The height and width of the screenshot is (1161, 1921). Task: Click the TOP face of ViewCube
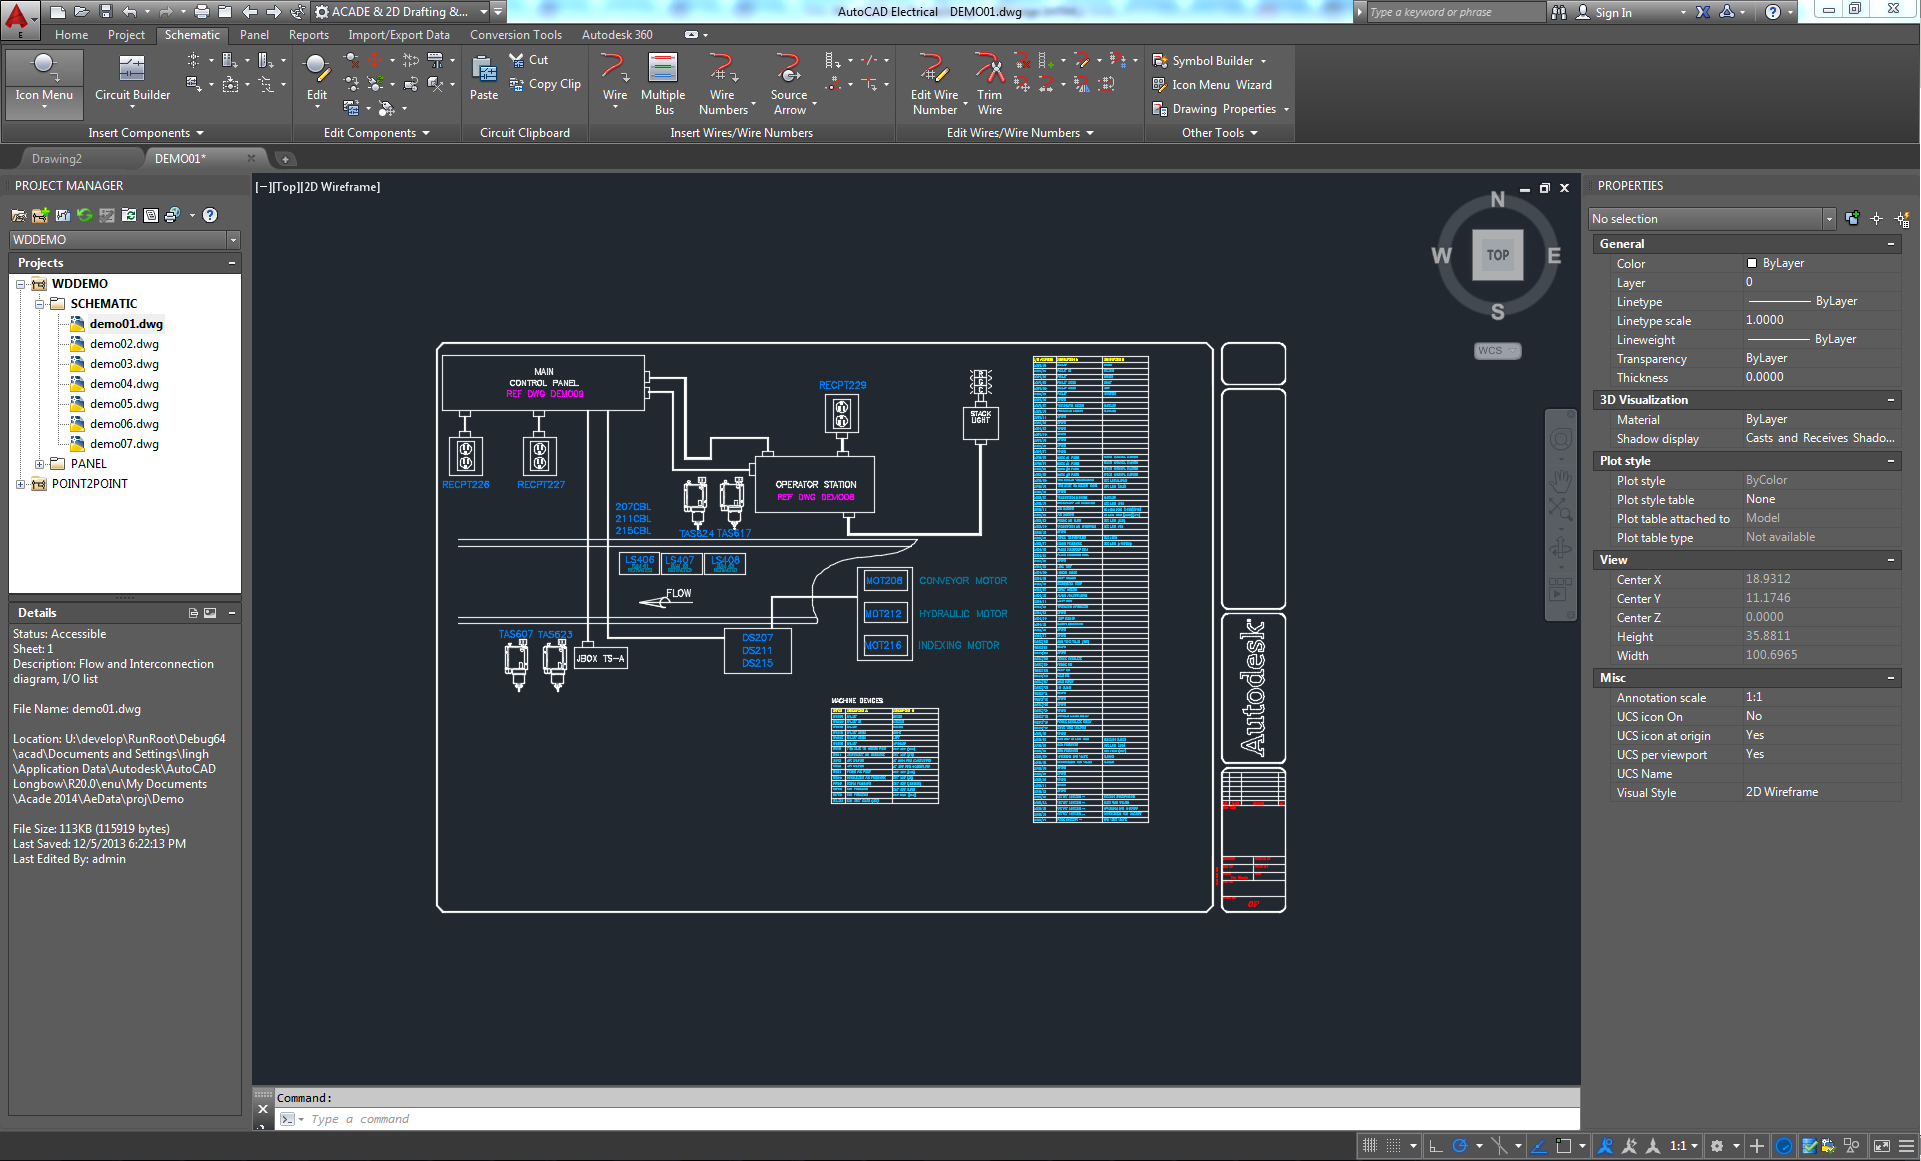click(x=1497, y=255)
